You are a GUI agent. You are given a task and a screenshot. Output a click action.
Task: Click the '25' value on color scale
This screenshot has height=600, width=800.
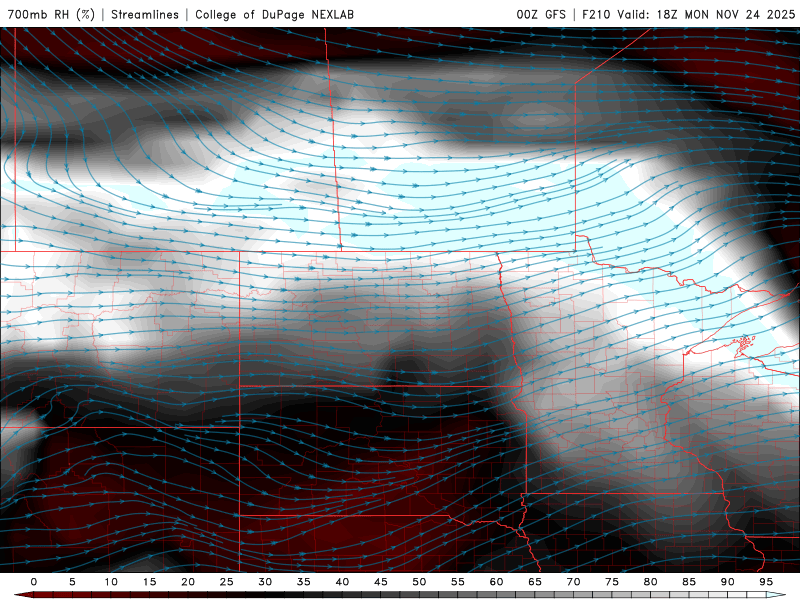click(227, 582)
